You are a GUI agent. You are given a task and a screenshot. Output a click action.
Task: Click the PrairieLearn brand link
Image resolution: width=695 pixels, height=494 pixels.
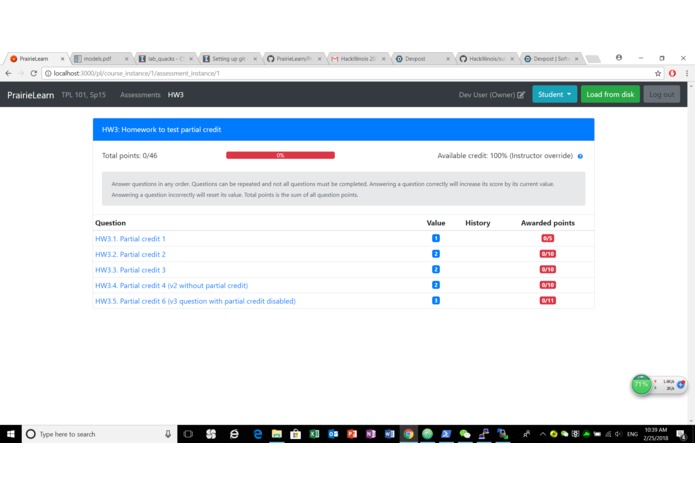pos(31,95)
